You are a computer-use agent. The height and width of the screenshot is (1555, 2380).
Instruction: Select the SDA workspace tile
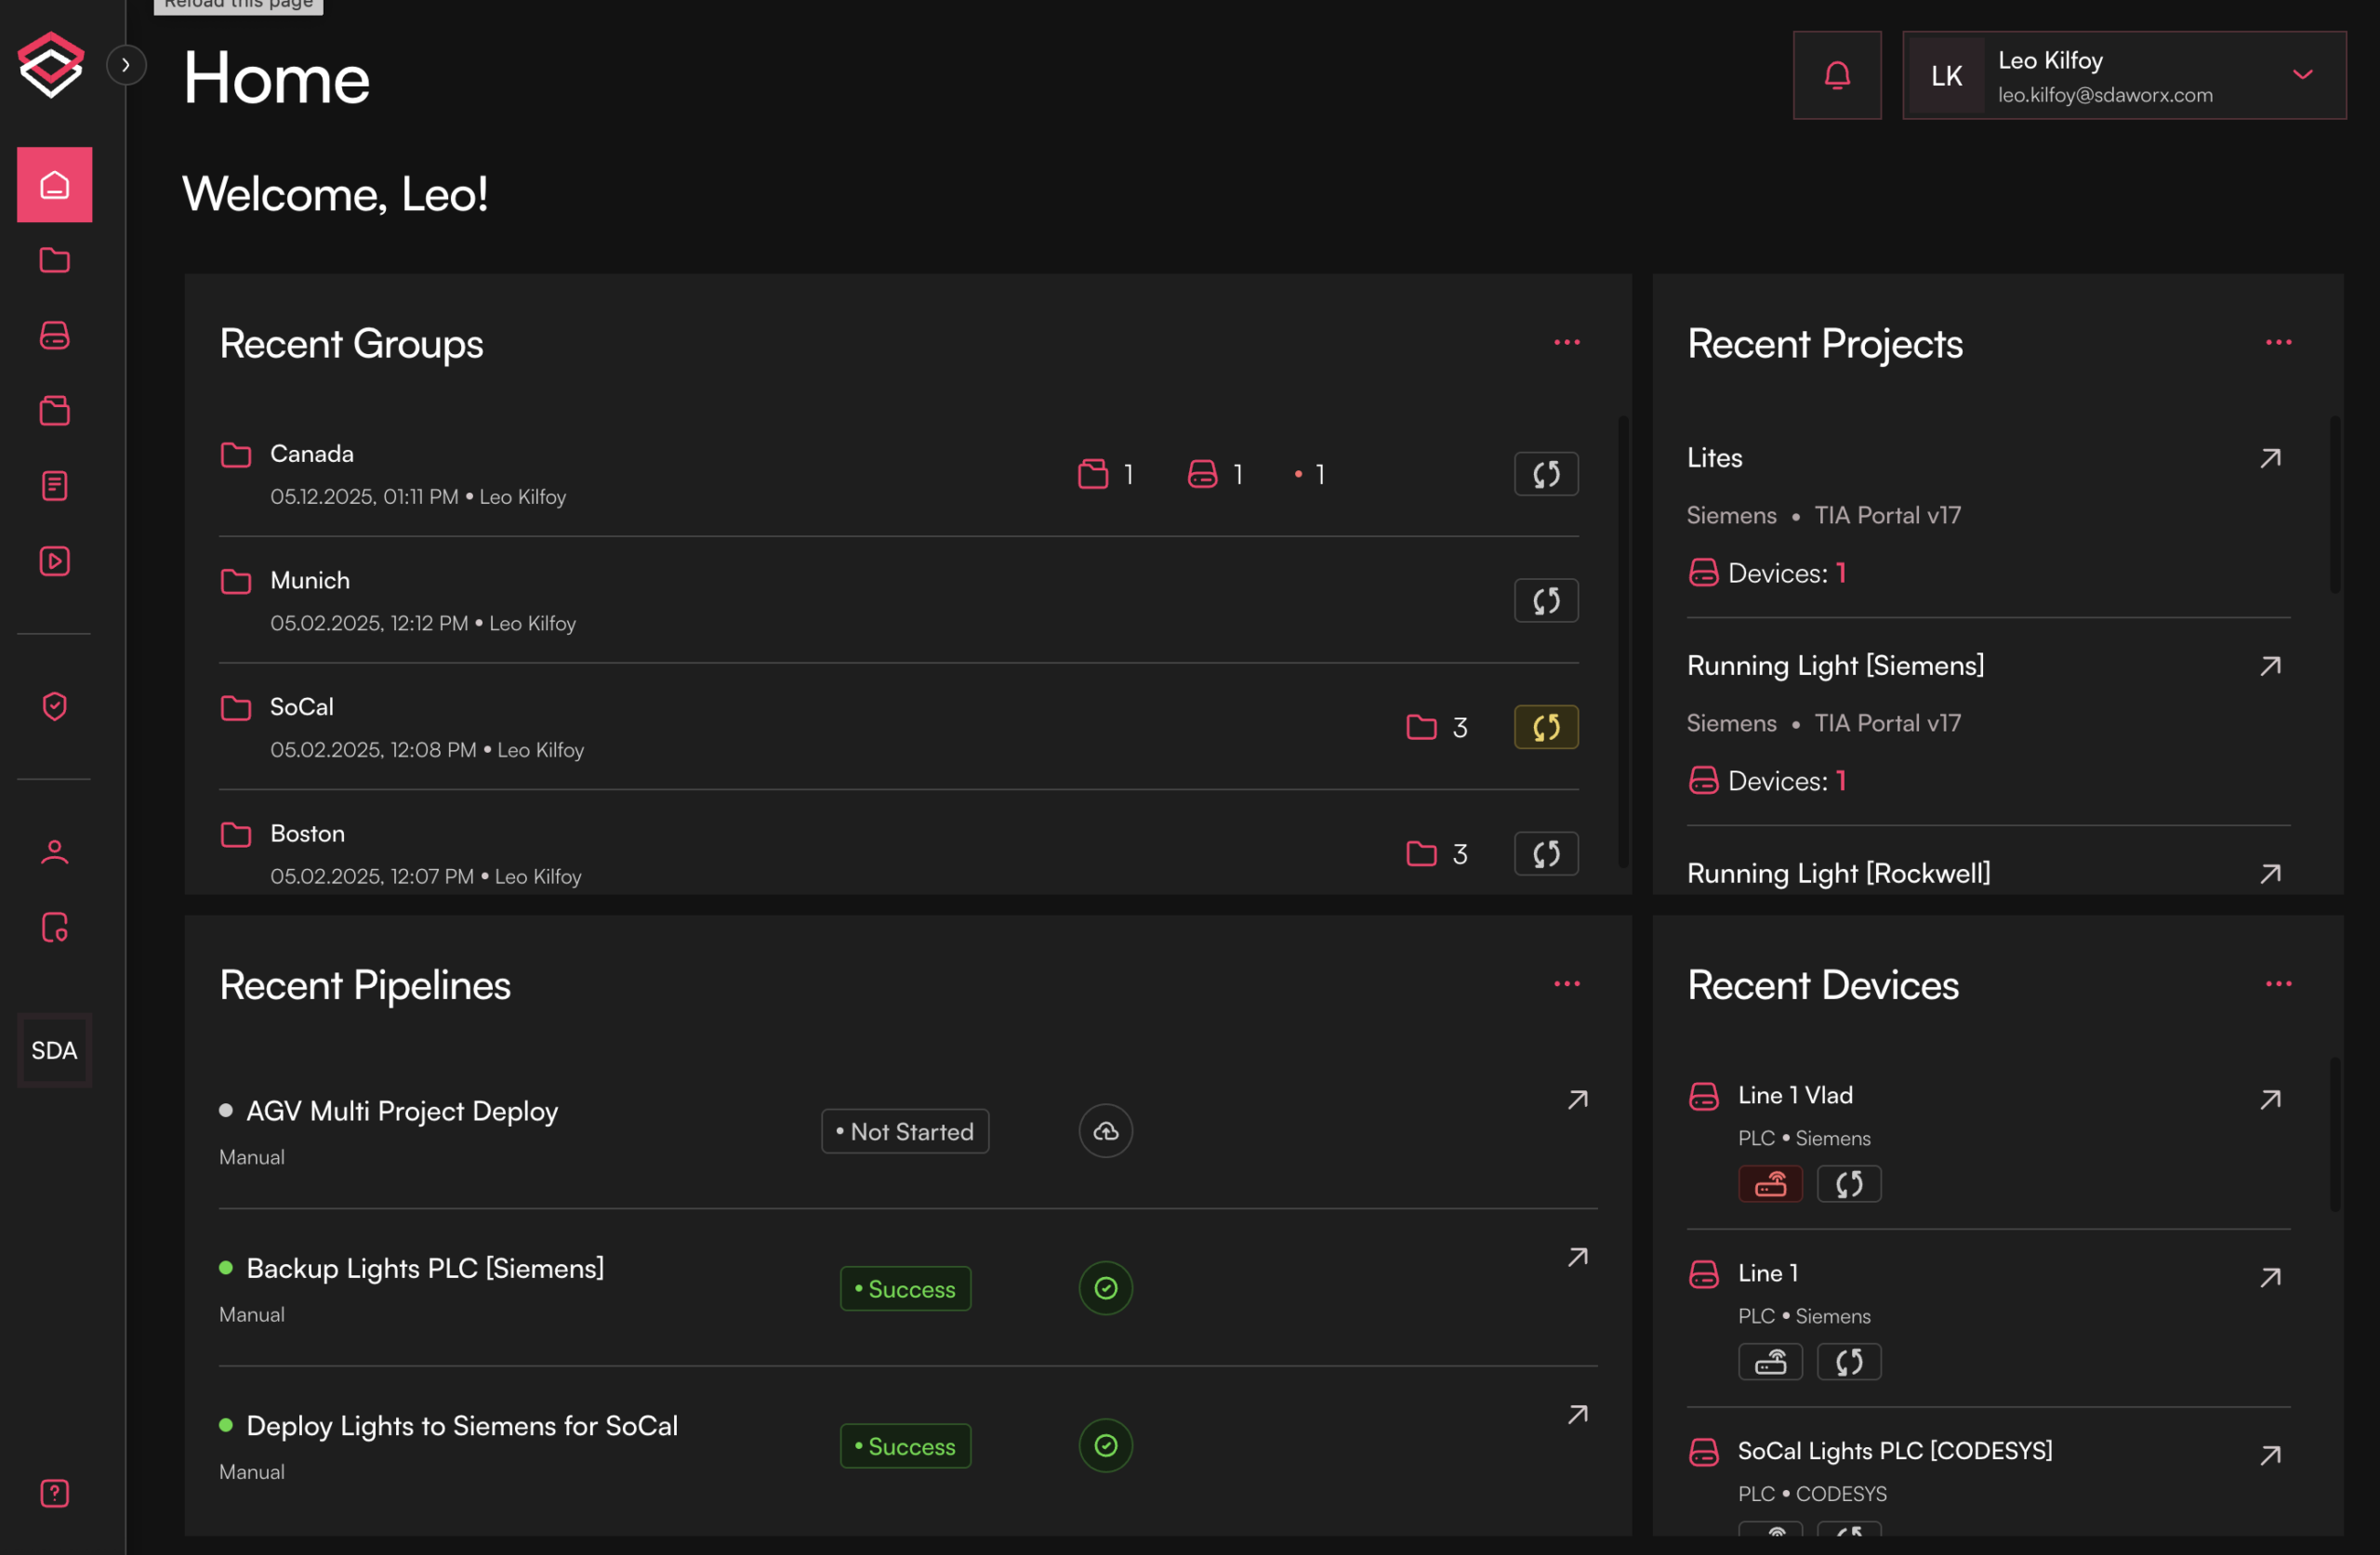[54, 1050]
